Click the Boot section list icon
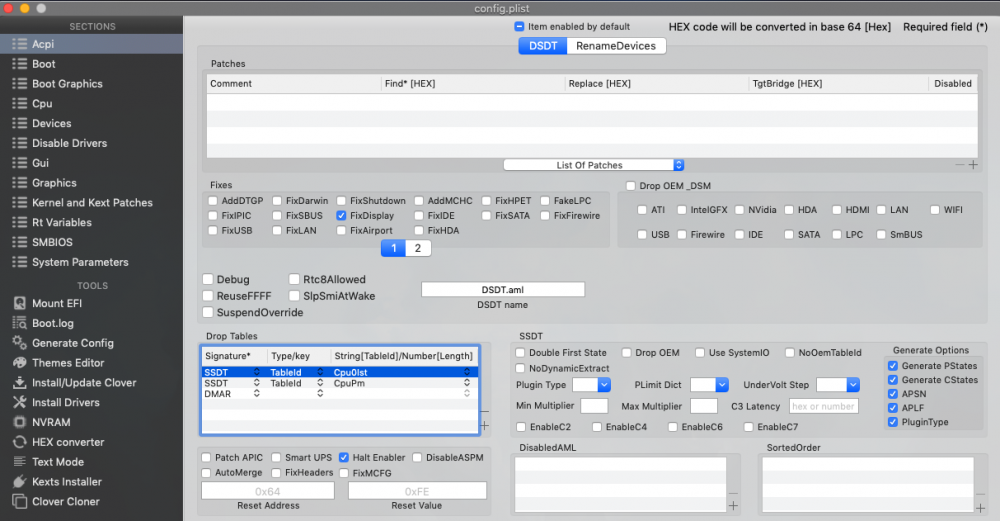This screenshot has width=1000, height=521. tap(20, 64)
